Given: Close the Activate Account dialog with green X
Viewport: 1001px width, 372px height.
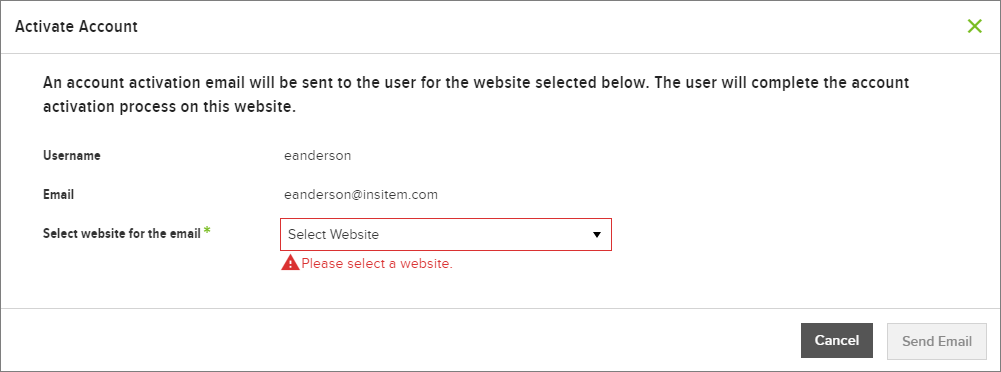Looking at the screenshot, I should (974, 26).
